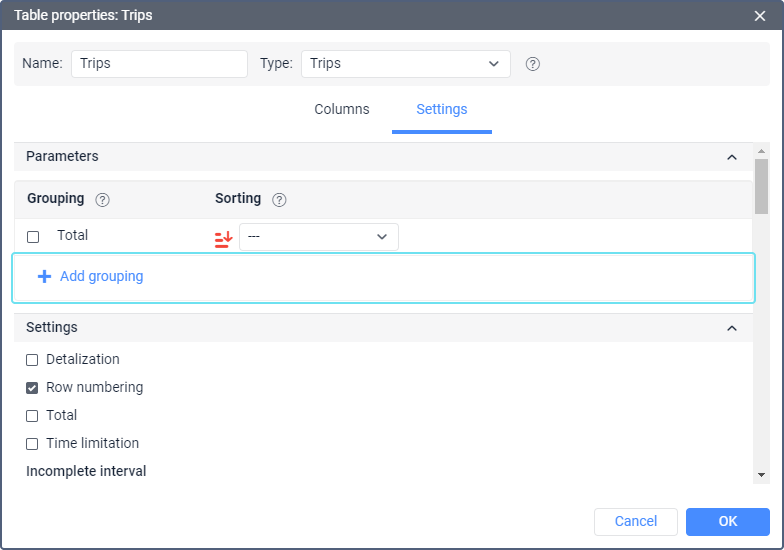The height and width of the screenshot is (550, 784).
Task: Click the Name input field
Action: [159, 64]
